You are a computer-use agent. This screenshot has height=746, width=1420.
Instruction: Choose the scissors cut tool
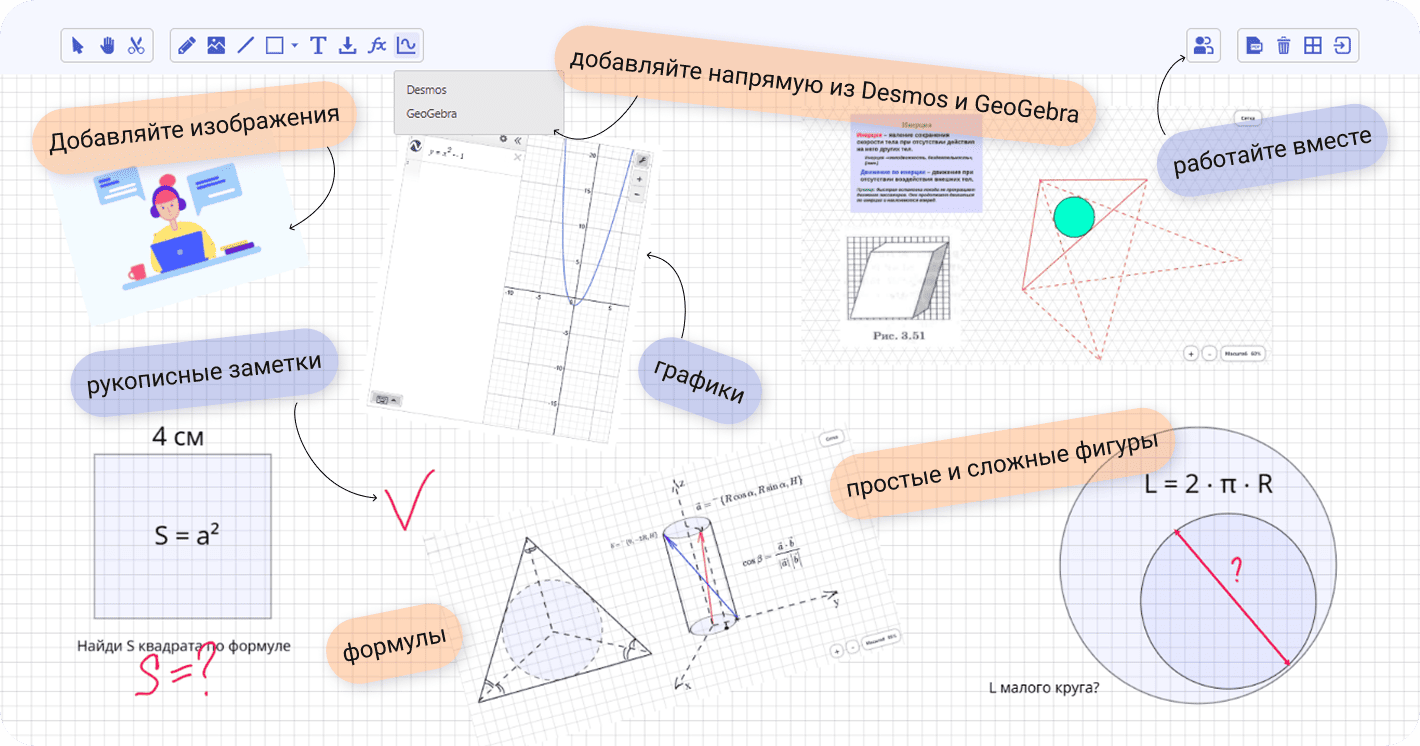136,45
